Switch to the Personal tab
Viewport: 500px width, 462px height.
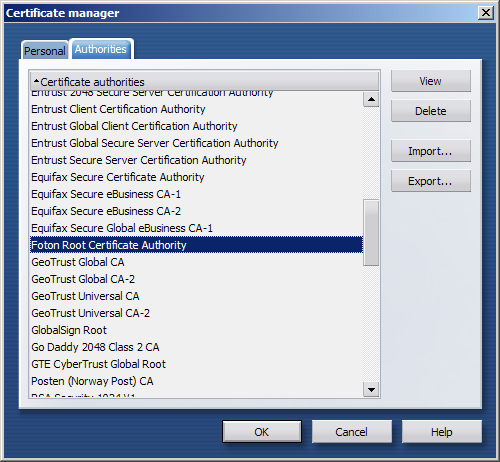pyautogui.click(x=45, y=51)
